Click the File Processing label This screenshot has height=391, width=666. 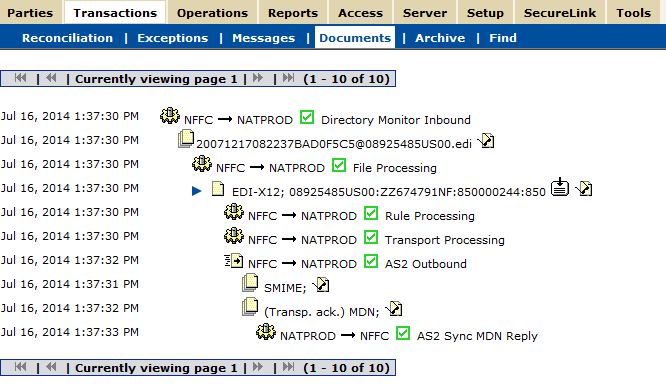pos(395,168)
